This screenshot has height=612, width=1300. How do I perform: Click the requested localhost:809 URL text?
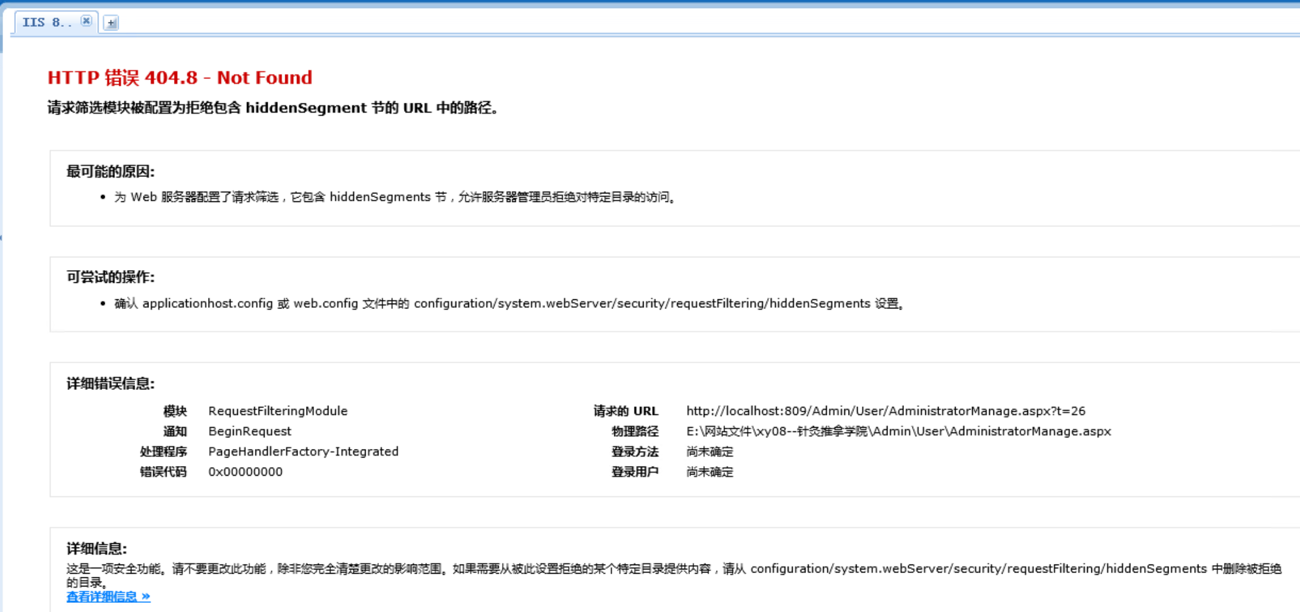(885, 411)
